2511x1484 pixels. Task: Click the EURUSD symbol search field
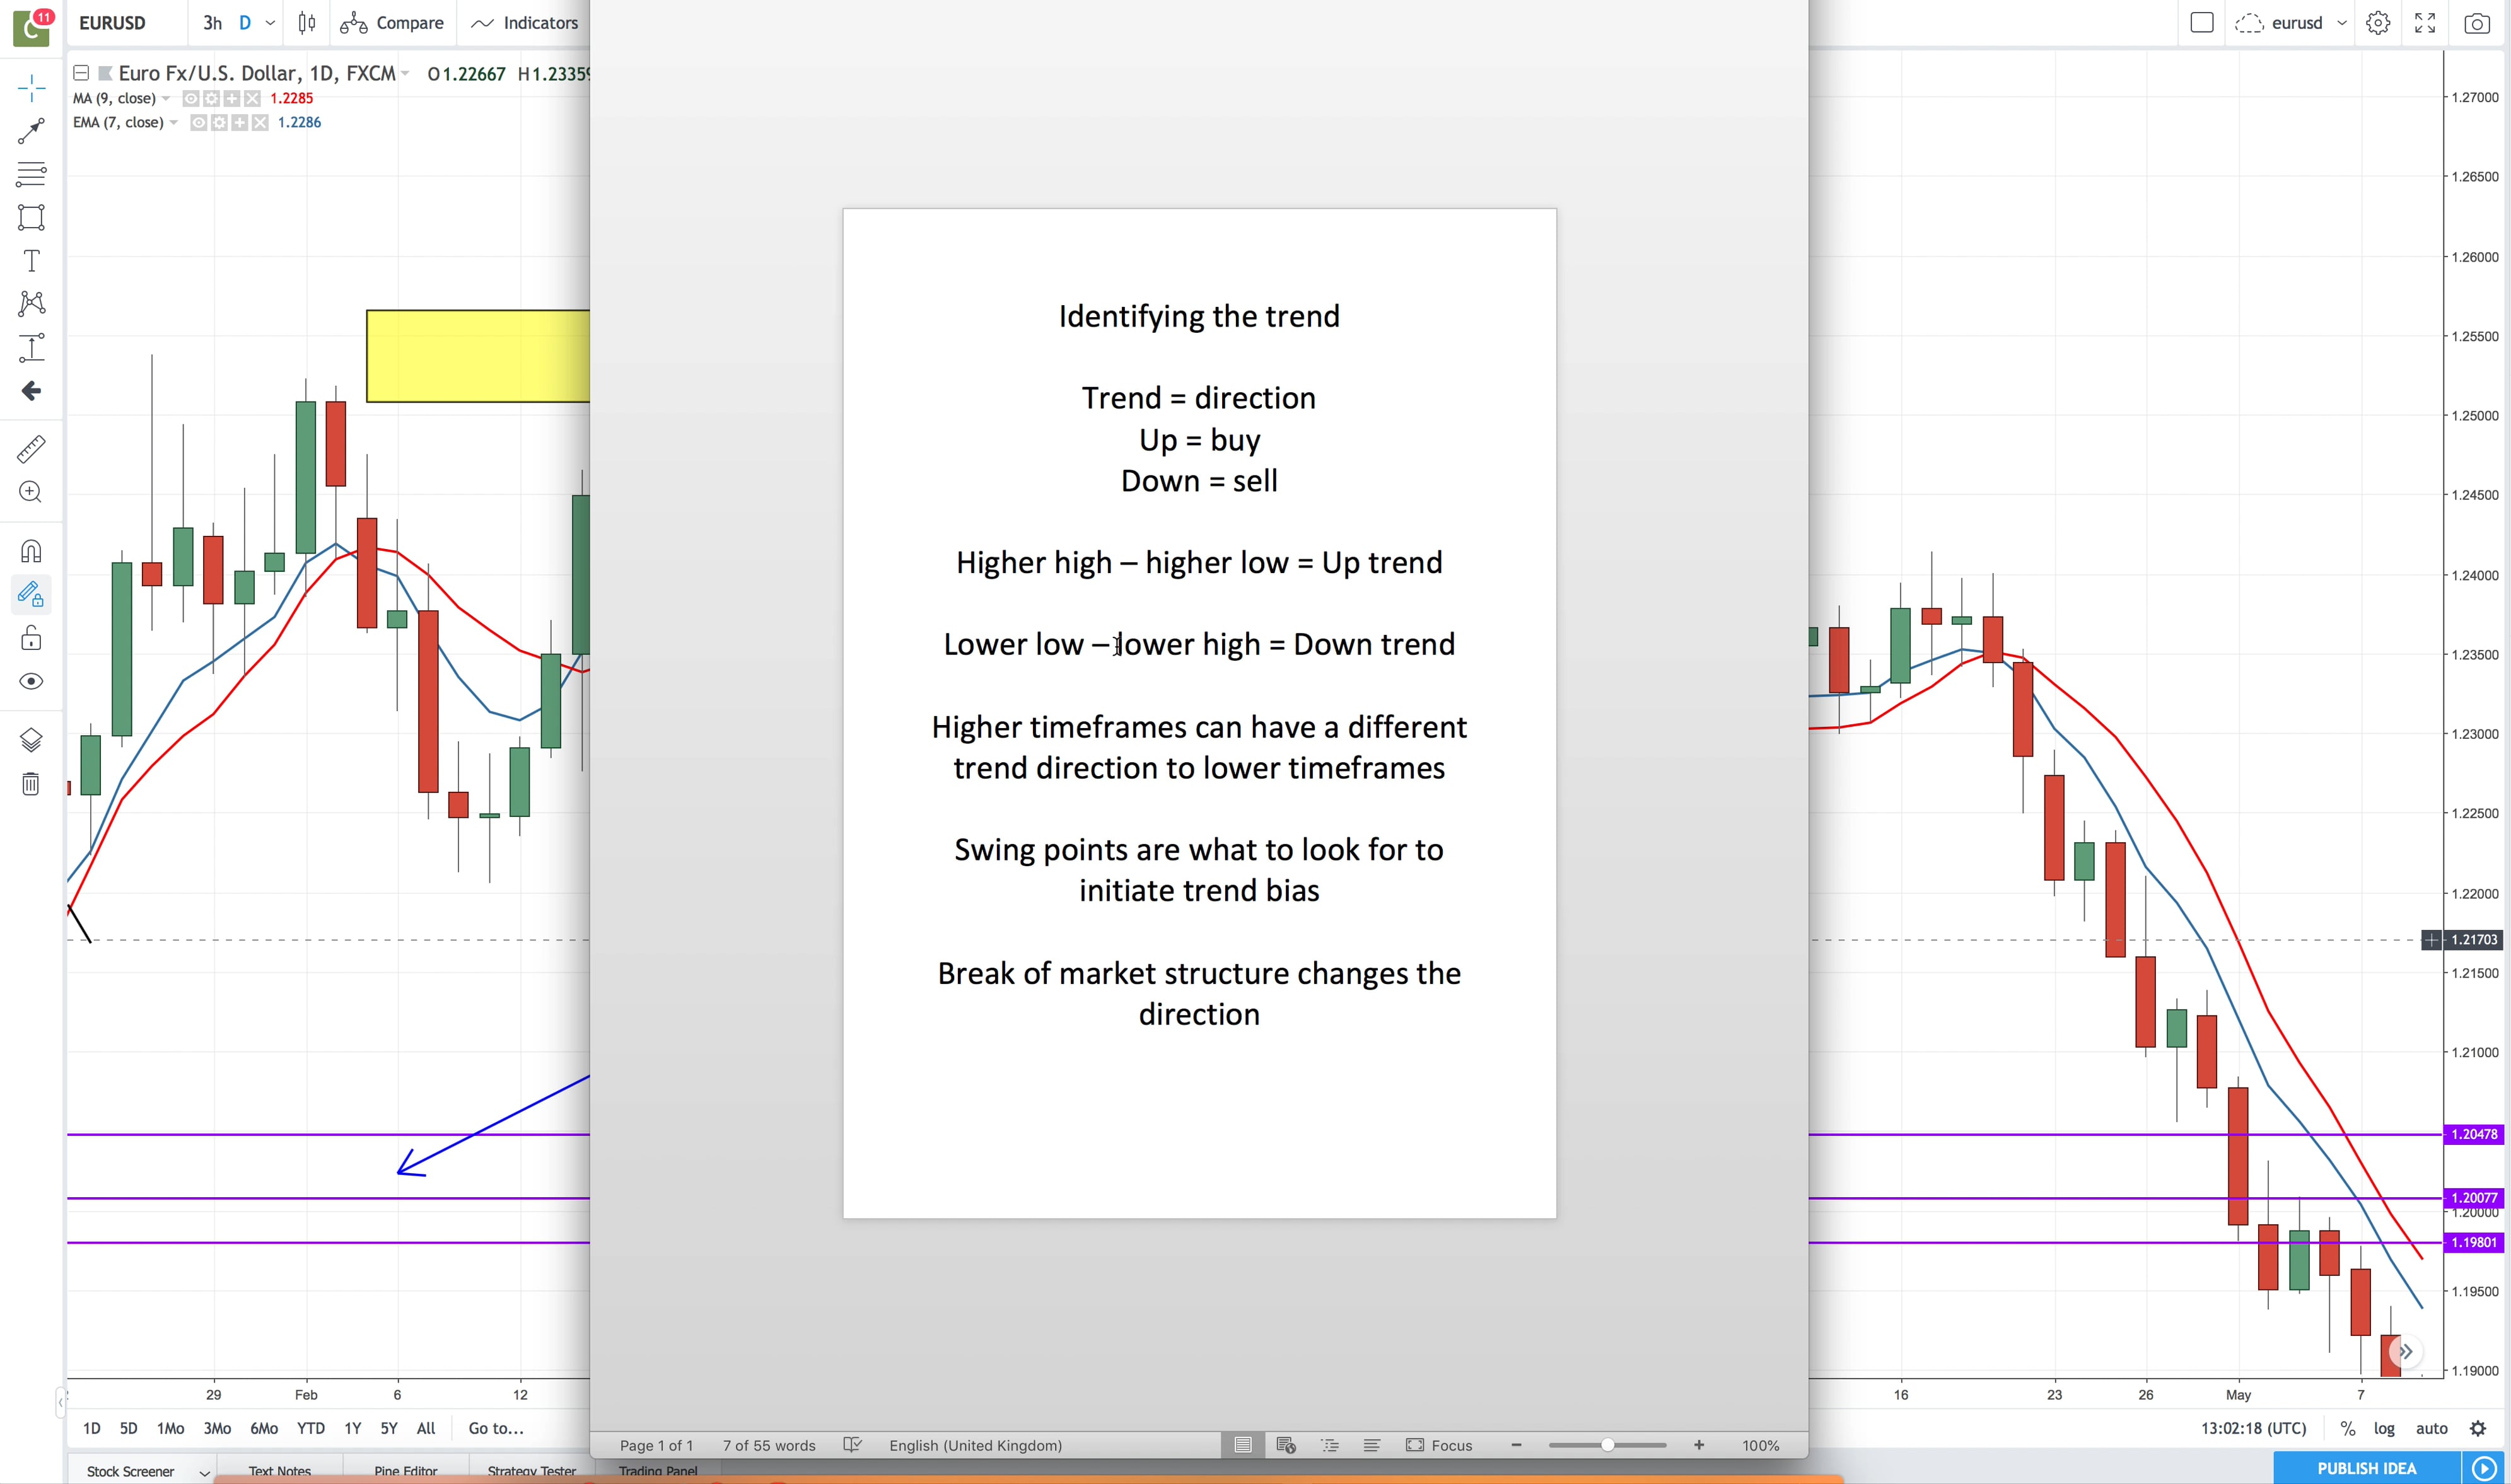[x=125, y=23]
